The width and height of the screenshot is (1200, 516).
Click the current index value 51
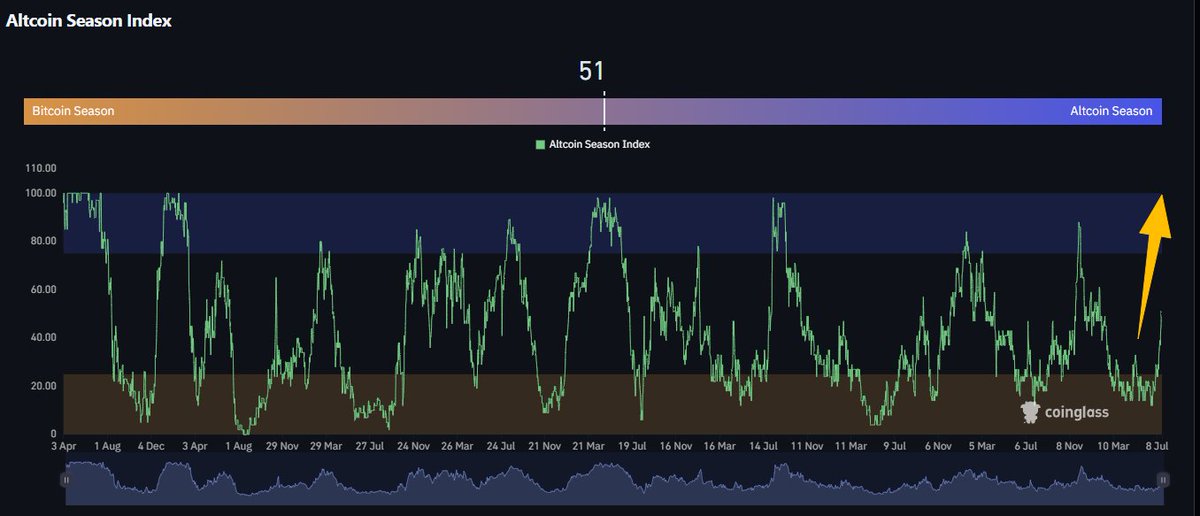[x=592, y=71]
